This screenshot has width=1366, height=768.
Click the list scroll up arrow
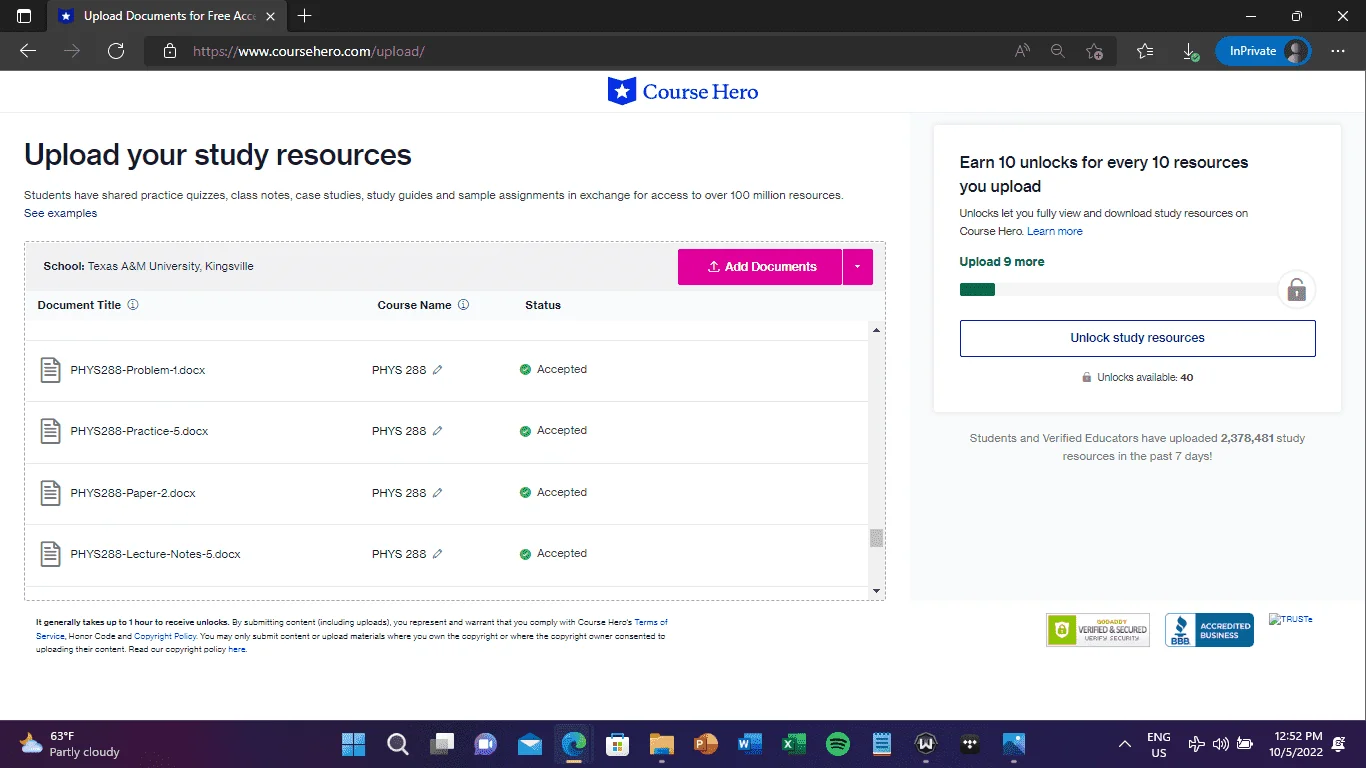pos(877,330)
